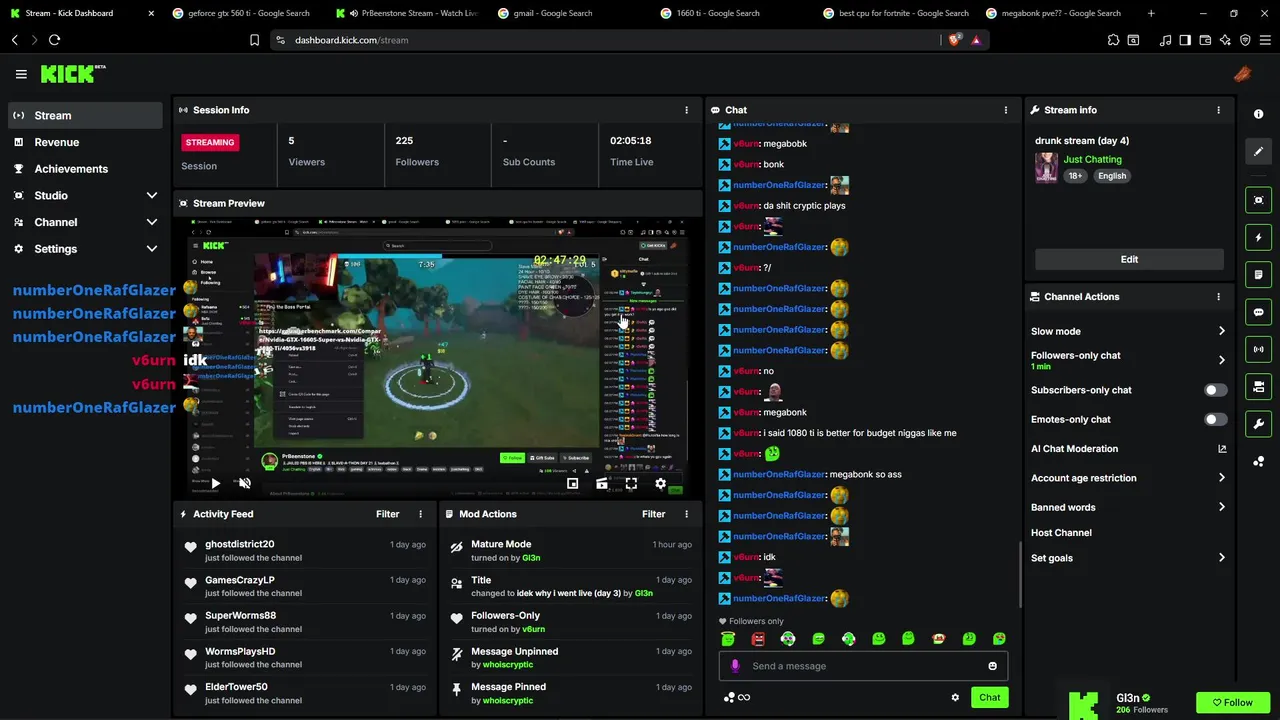
Task: Open Mod Actions Filter dropdown
Action: 654,514
